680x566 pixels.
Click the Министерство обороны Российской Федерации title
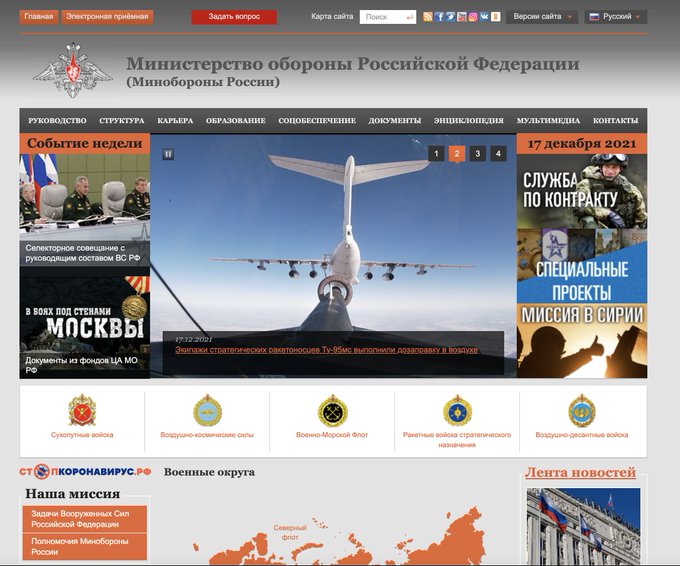353,64
